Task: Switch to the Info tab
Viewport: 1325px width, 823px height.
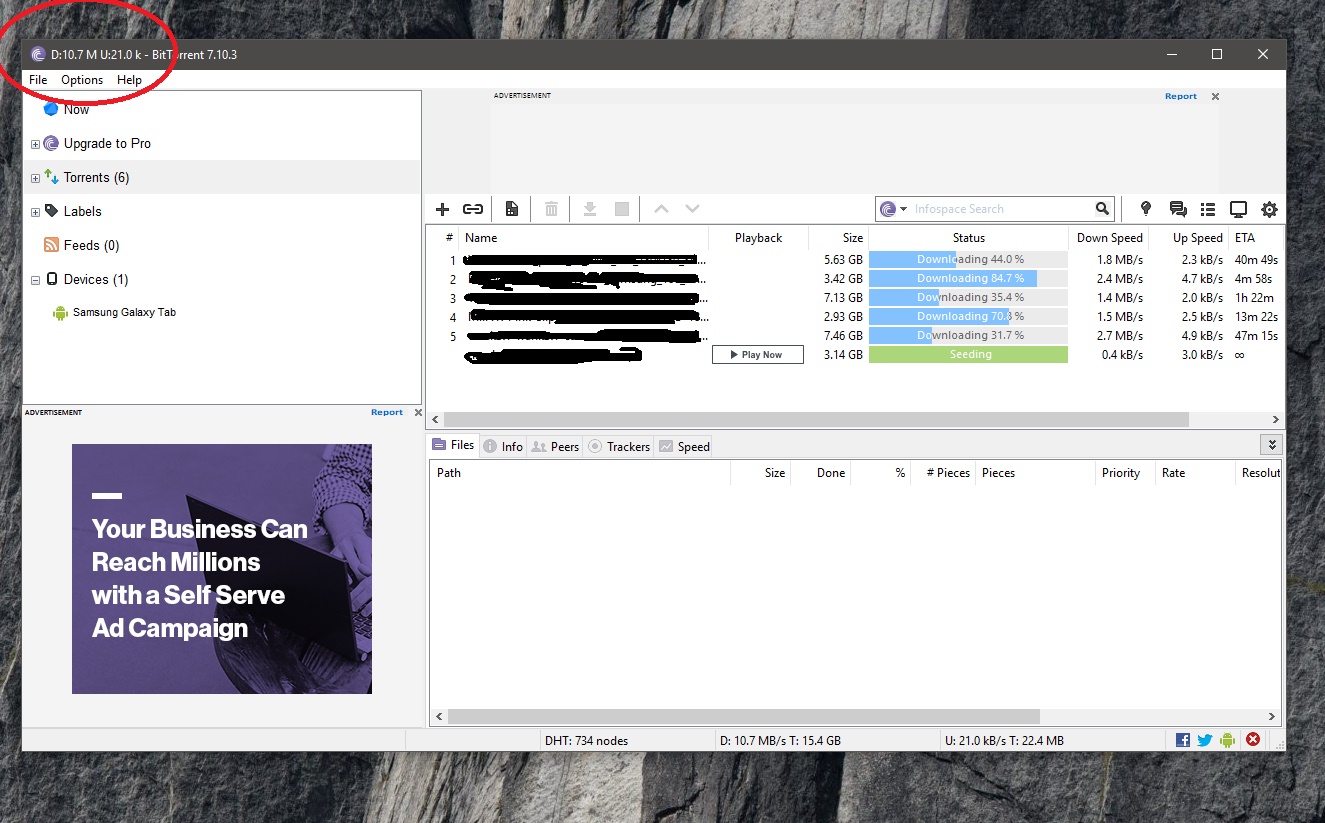Action: (x=503, y=447)
